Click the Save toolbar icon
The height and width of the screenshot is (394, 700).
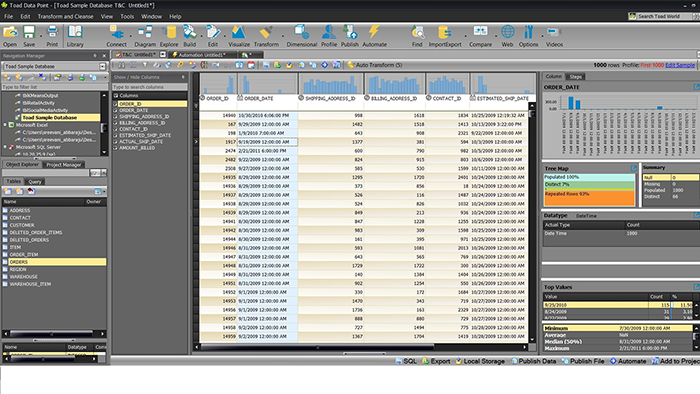point(29,36)
